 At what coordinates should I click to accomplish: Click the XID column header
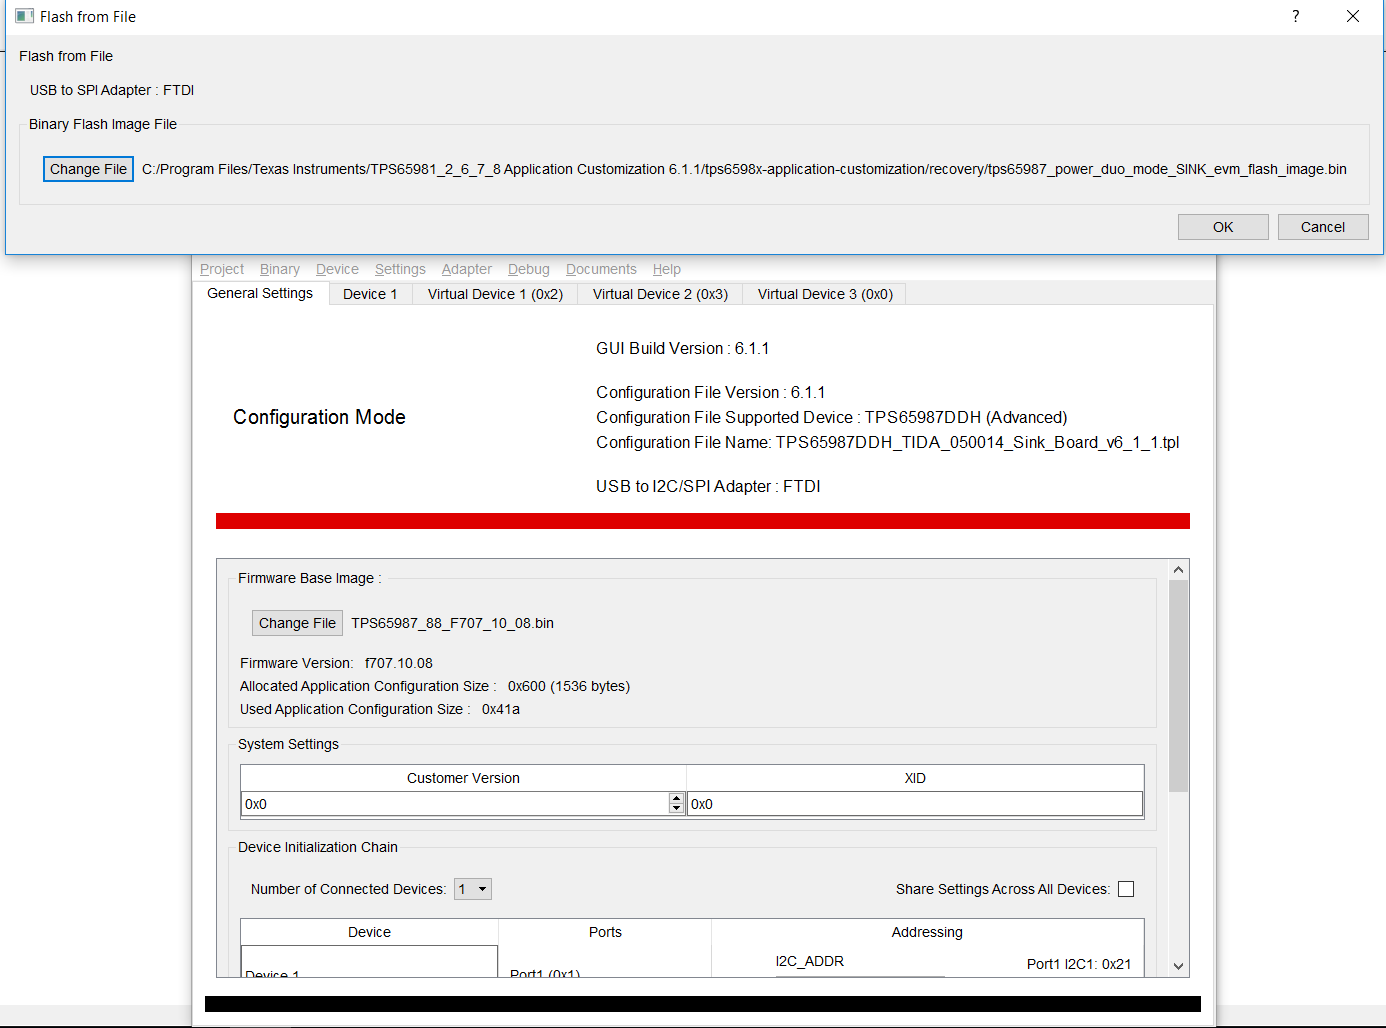pos(915,778)
